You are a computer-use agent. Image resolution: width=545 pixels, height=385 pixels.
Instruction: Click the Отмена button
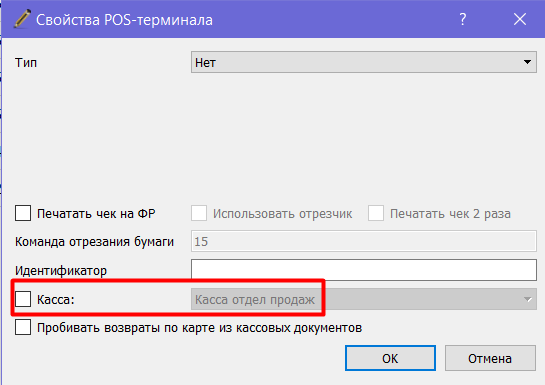[x=490, y=358]
